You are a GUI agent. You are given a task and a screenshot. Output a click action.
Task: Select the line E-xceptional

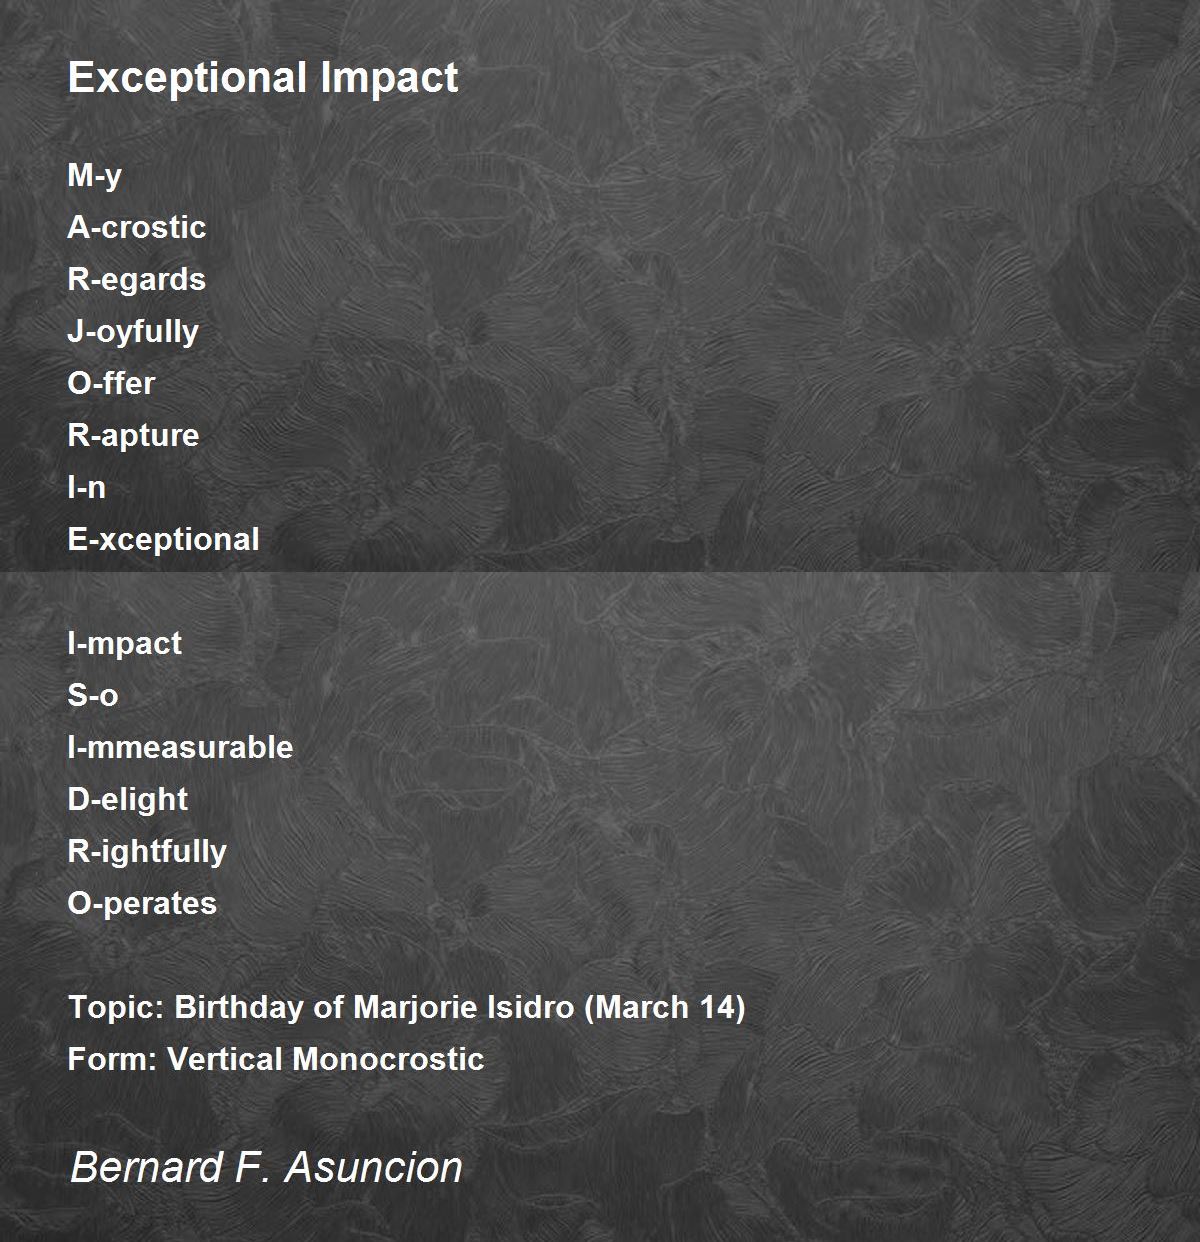tap(163, 540)
